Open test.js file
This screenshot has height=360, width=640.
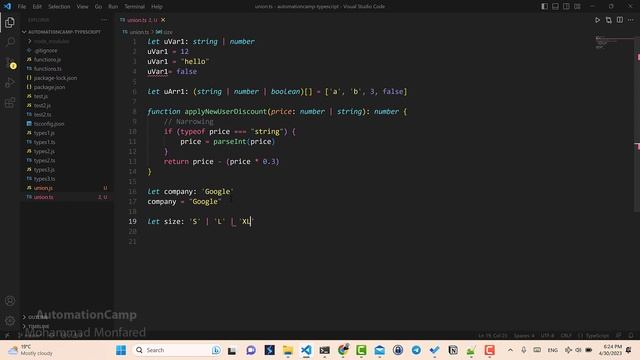[41, 96]
